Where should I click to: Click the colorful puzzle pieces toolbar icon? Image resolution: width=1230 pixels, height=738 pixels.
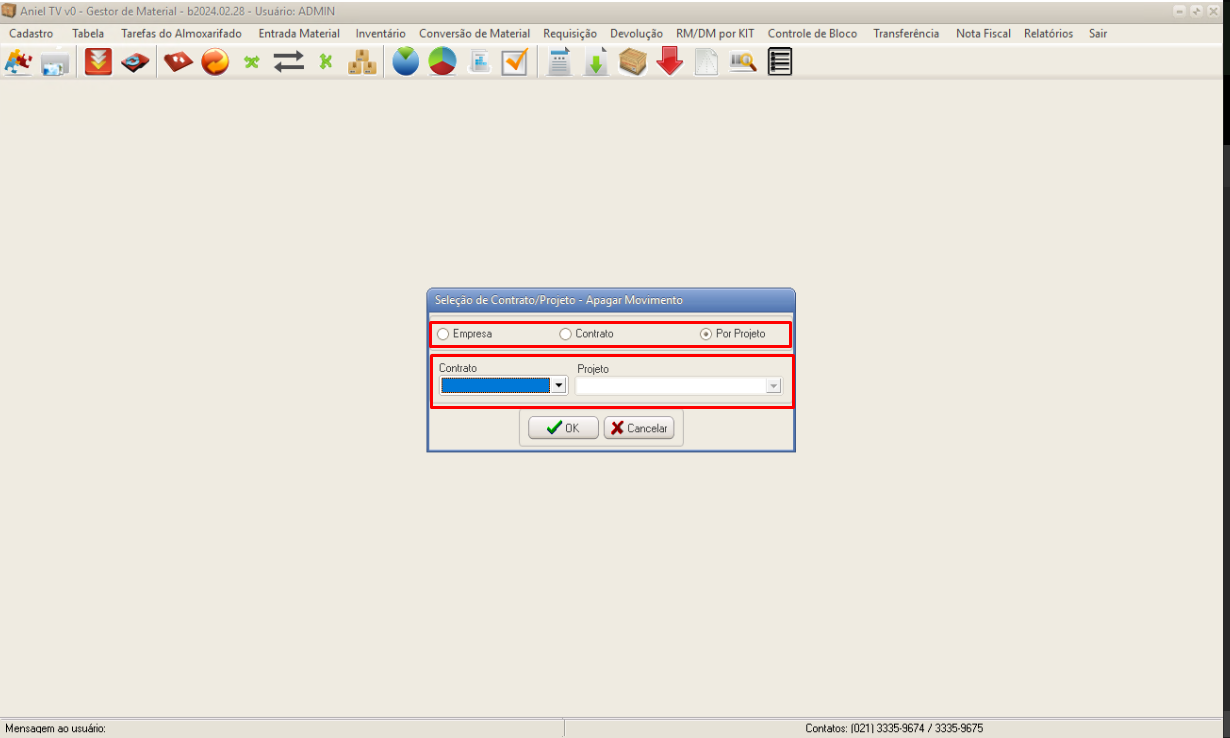pos(18,62)
